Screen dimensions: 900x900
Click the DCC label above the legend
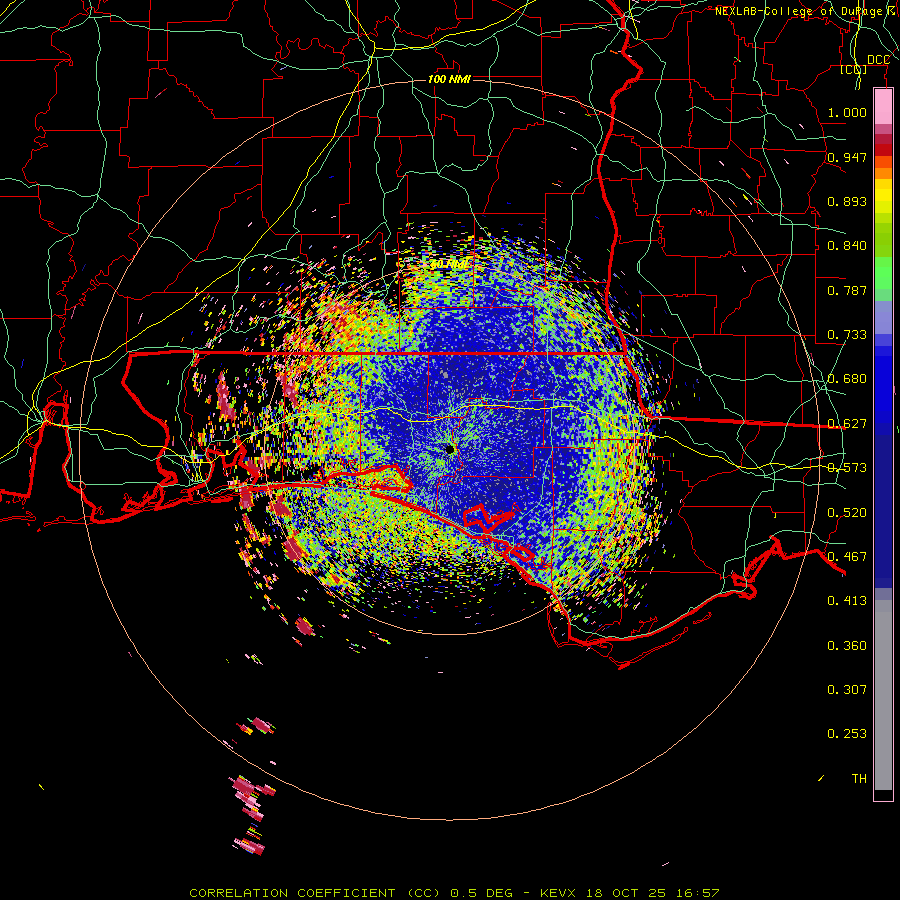click(x=878, y=60)
